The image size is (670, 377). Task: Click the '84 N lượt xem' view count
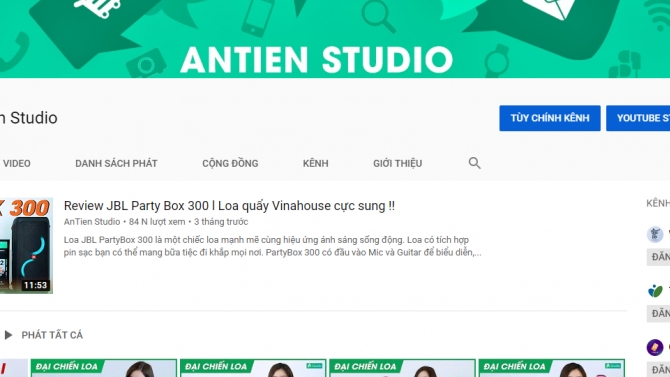pos(157,222)
